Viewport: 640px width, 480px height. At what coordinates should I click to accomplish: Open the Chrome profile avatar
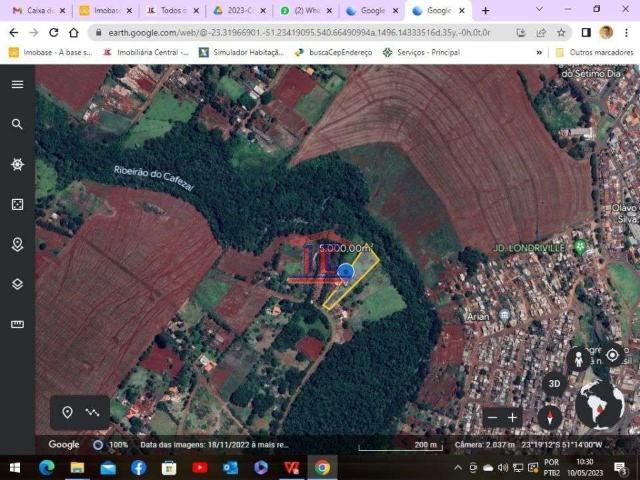coord(606,32)
